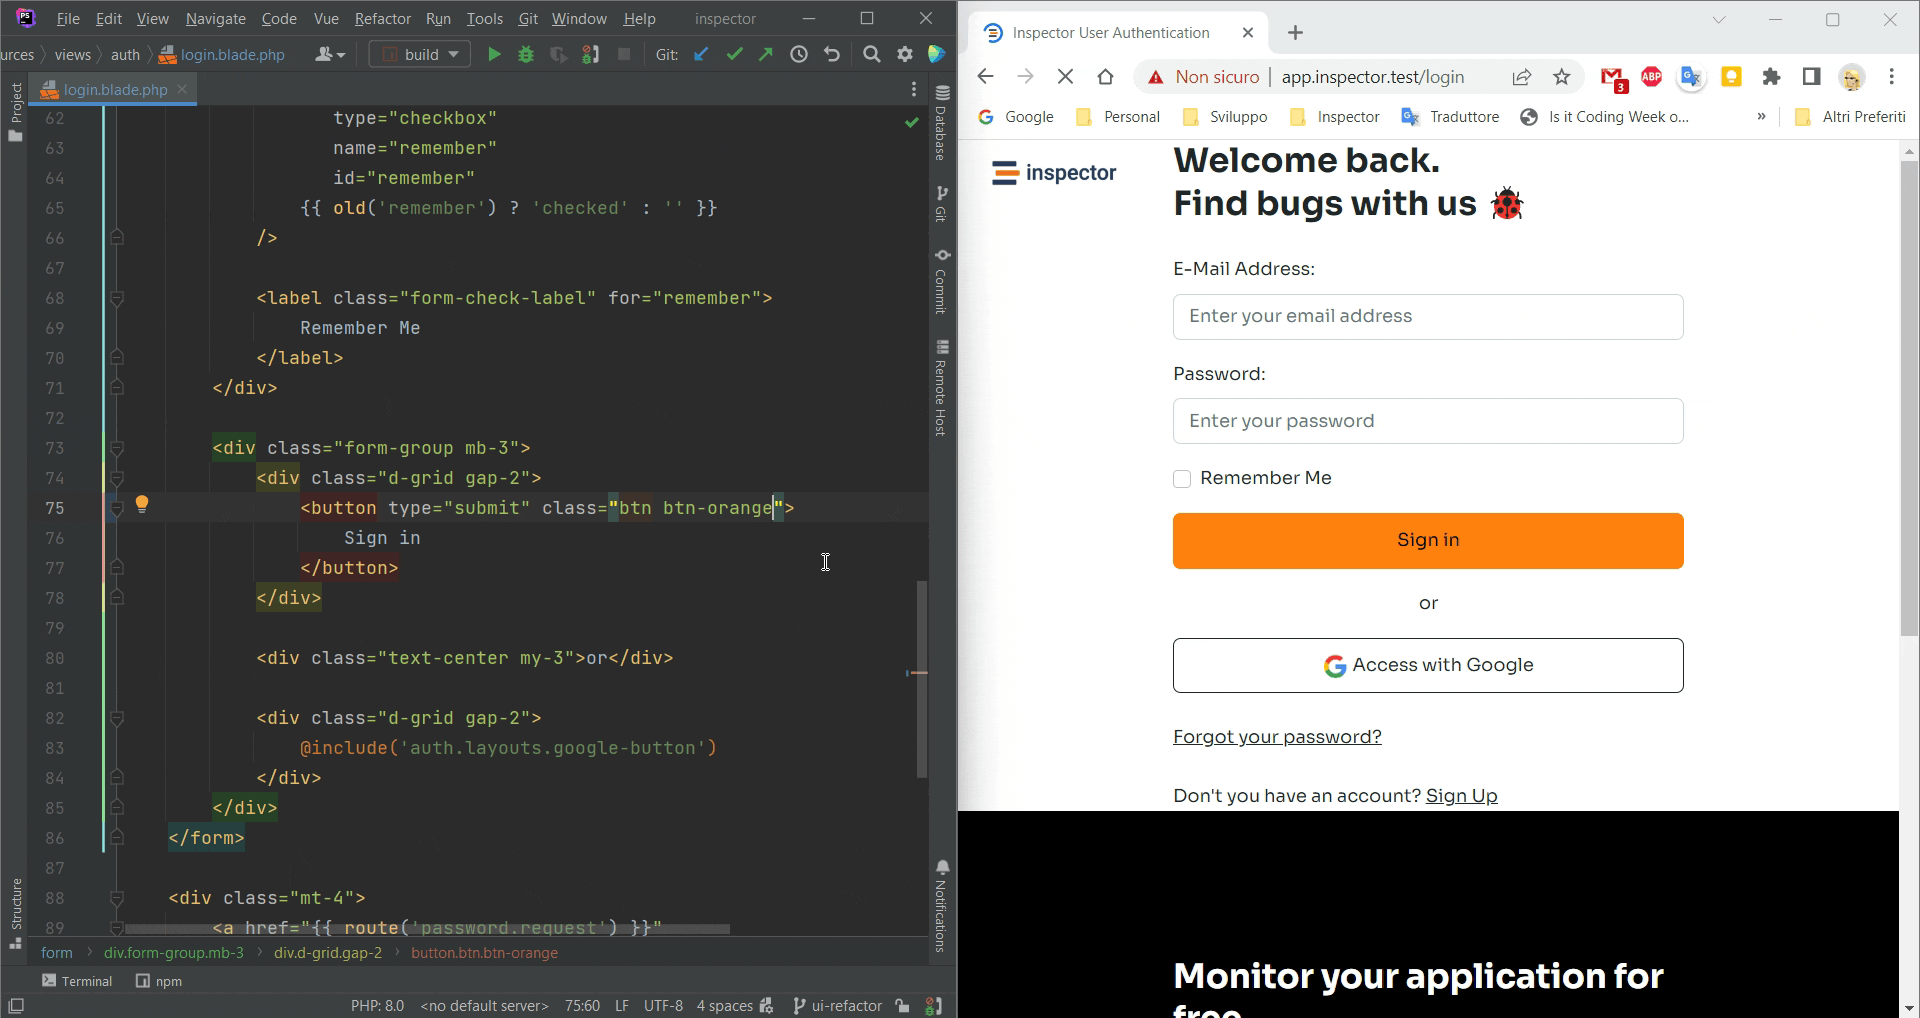This screenshot has width=1920, height=1018.
Task: Commit changes with the Git checkmark
Action: [x=734, y=54]
